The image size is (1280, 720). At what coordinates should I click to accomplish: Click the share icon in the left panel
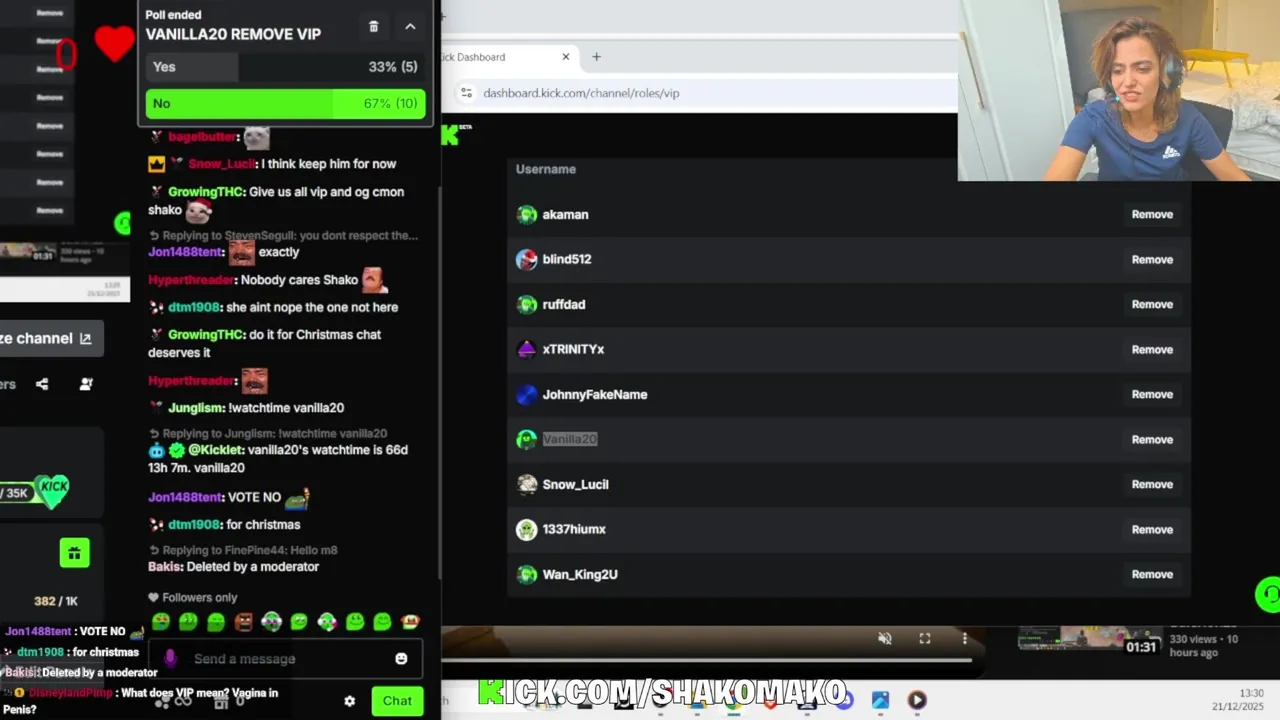42,384
